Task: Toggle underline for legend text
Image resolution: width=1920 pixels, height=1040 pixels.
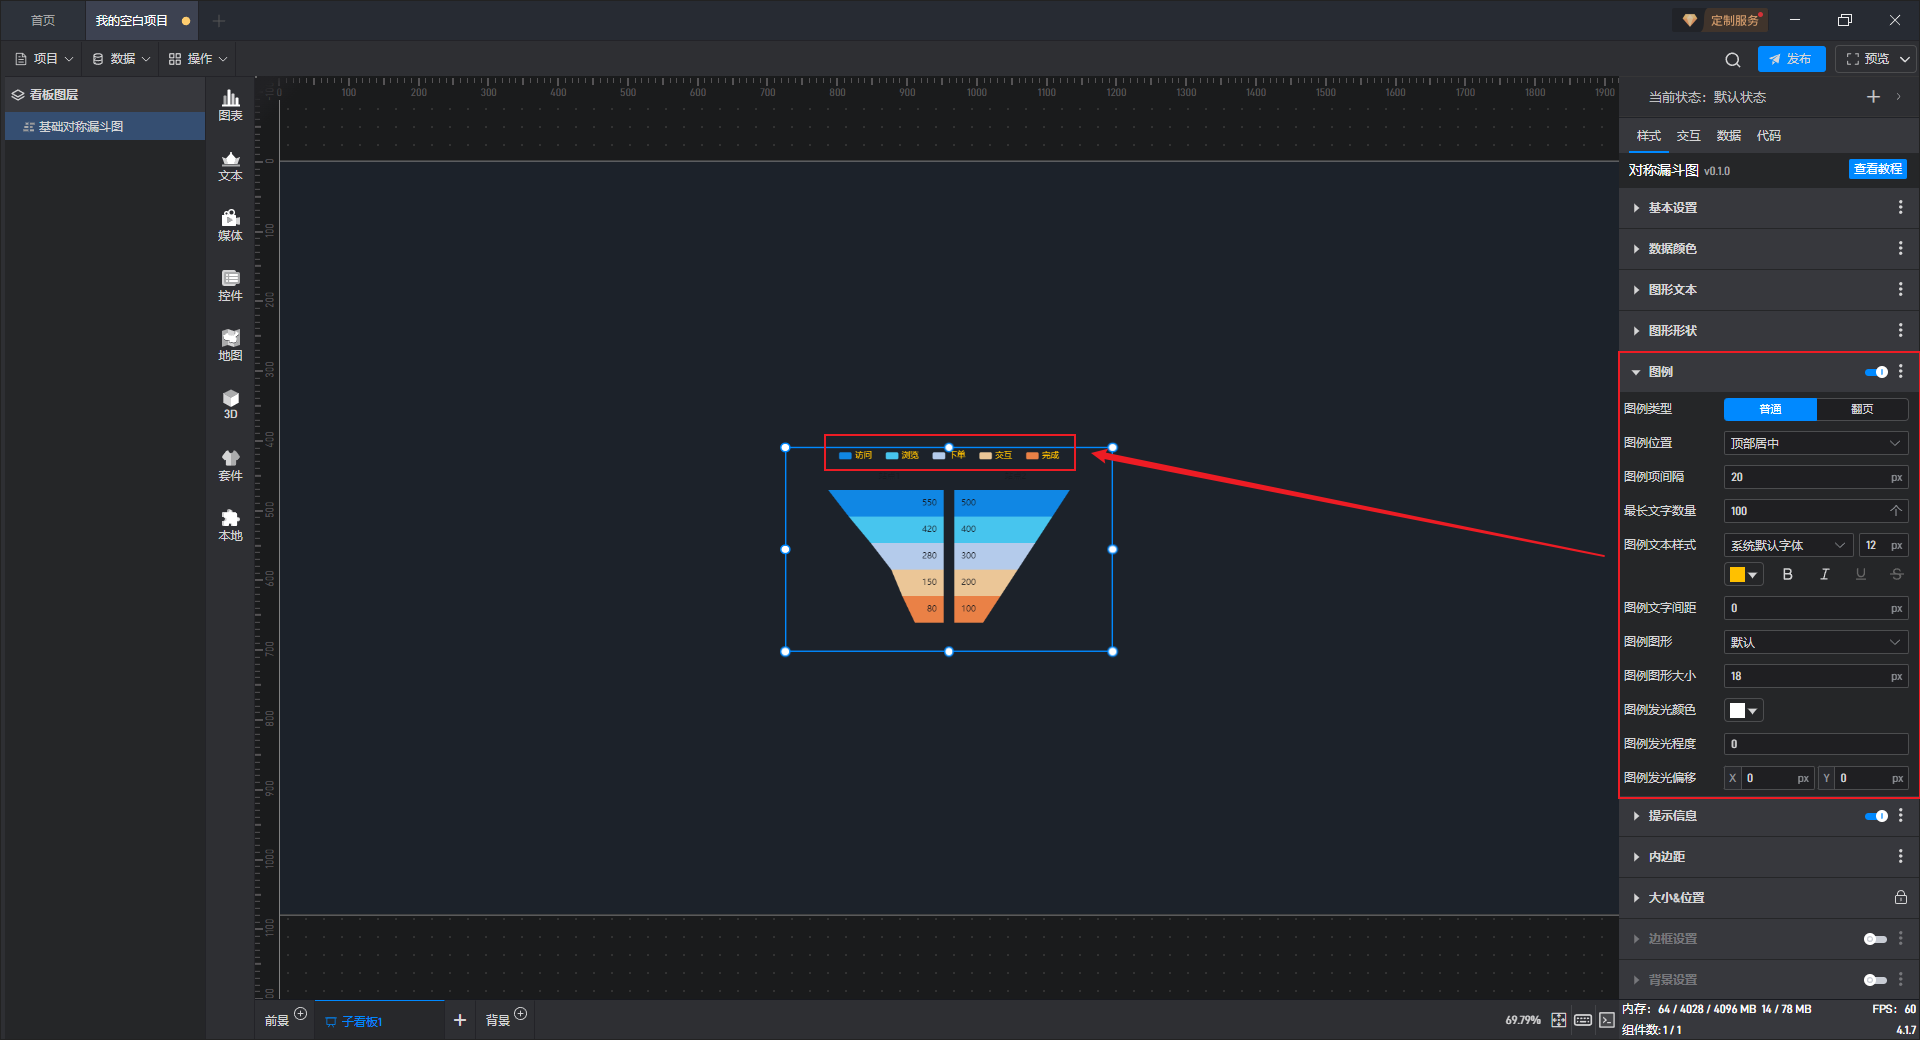Action: pos(1860,574)
